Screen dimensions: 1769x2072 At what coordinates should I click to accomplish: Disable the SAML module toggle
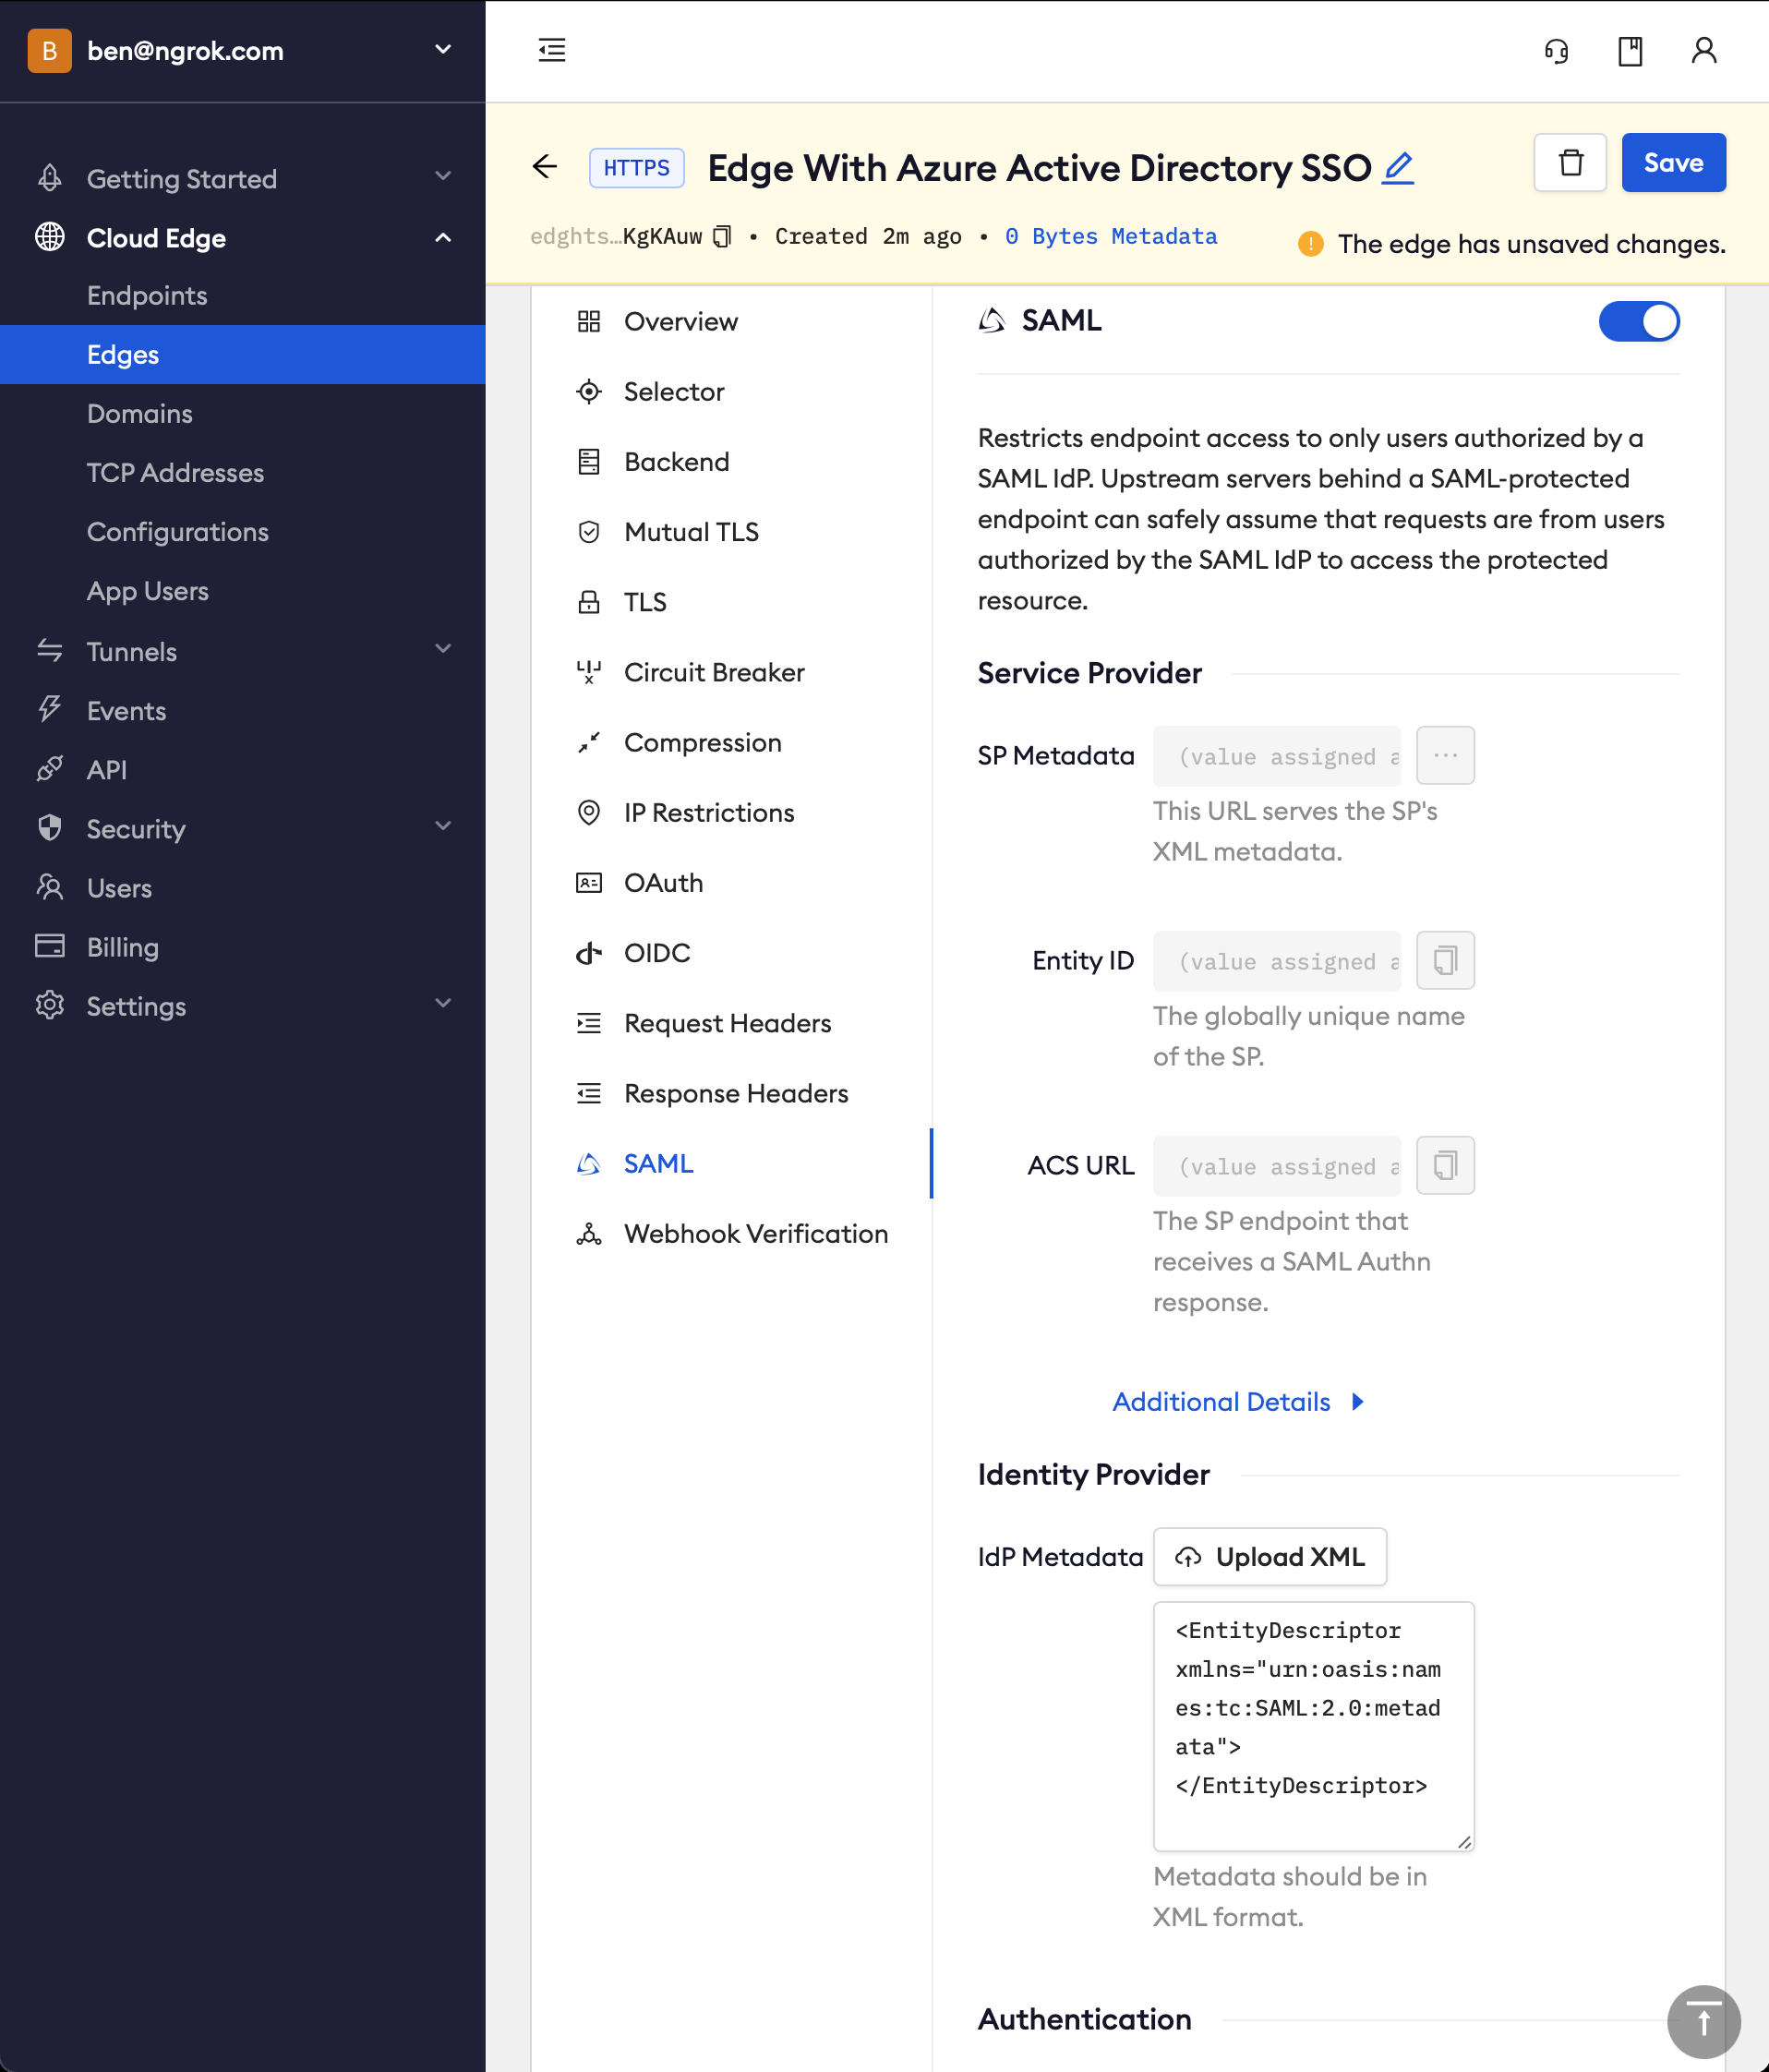click(1638, 321)
